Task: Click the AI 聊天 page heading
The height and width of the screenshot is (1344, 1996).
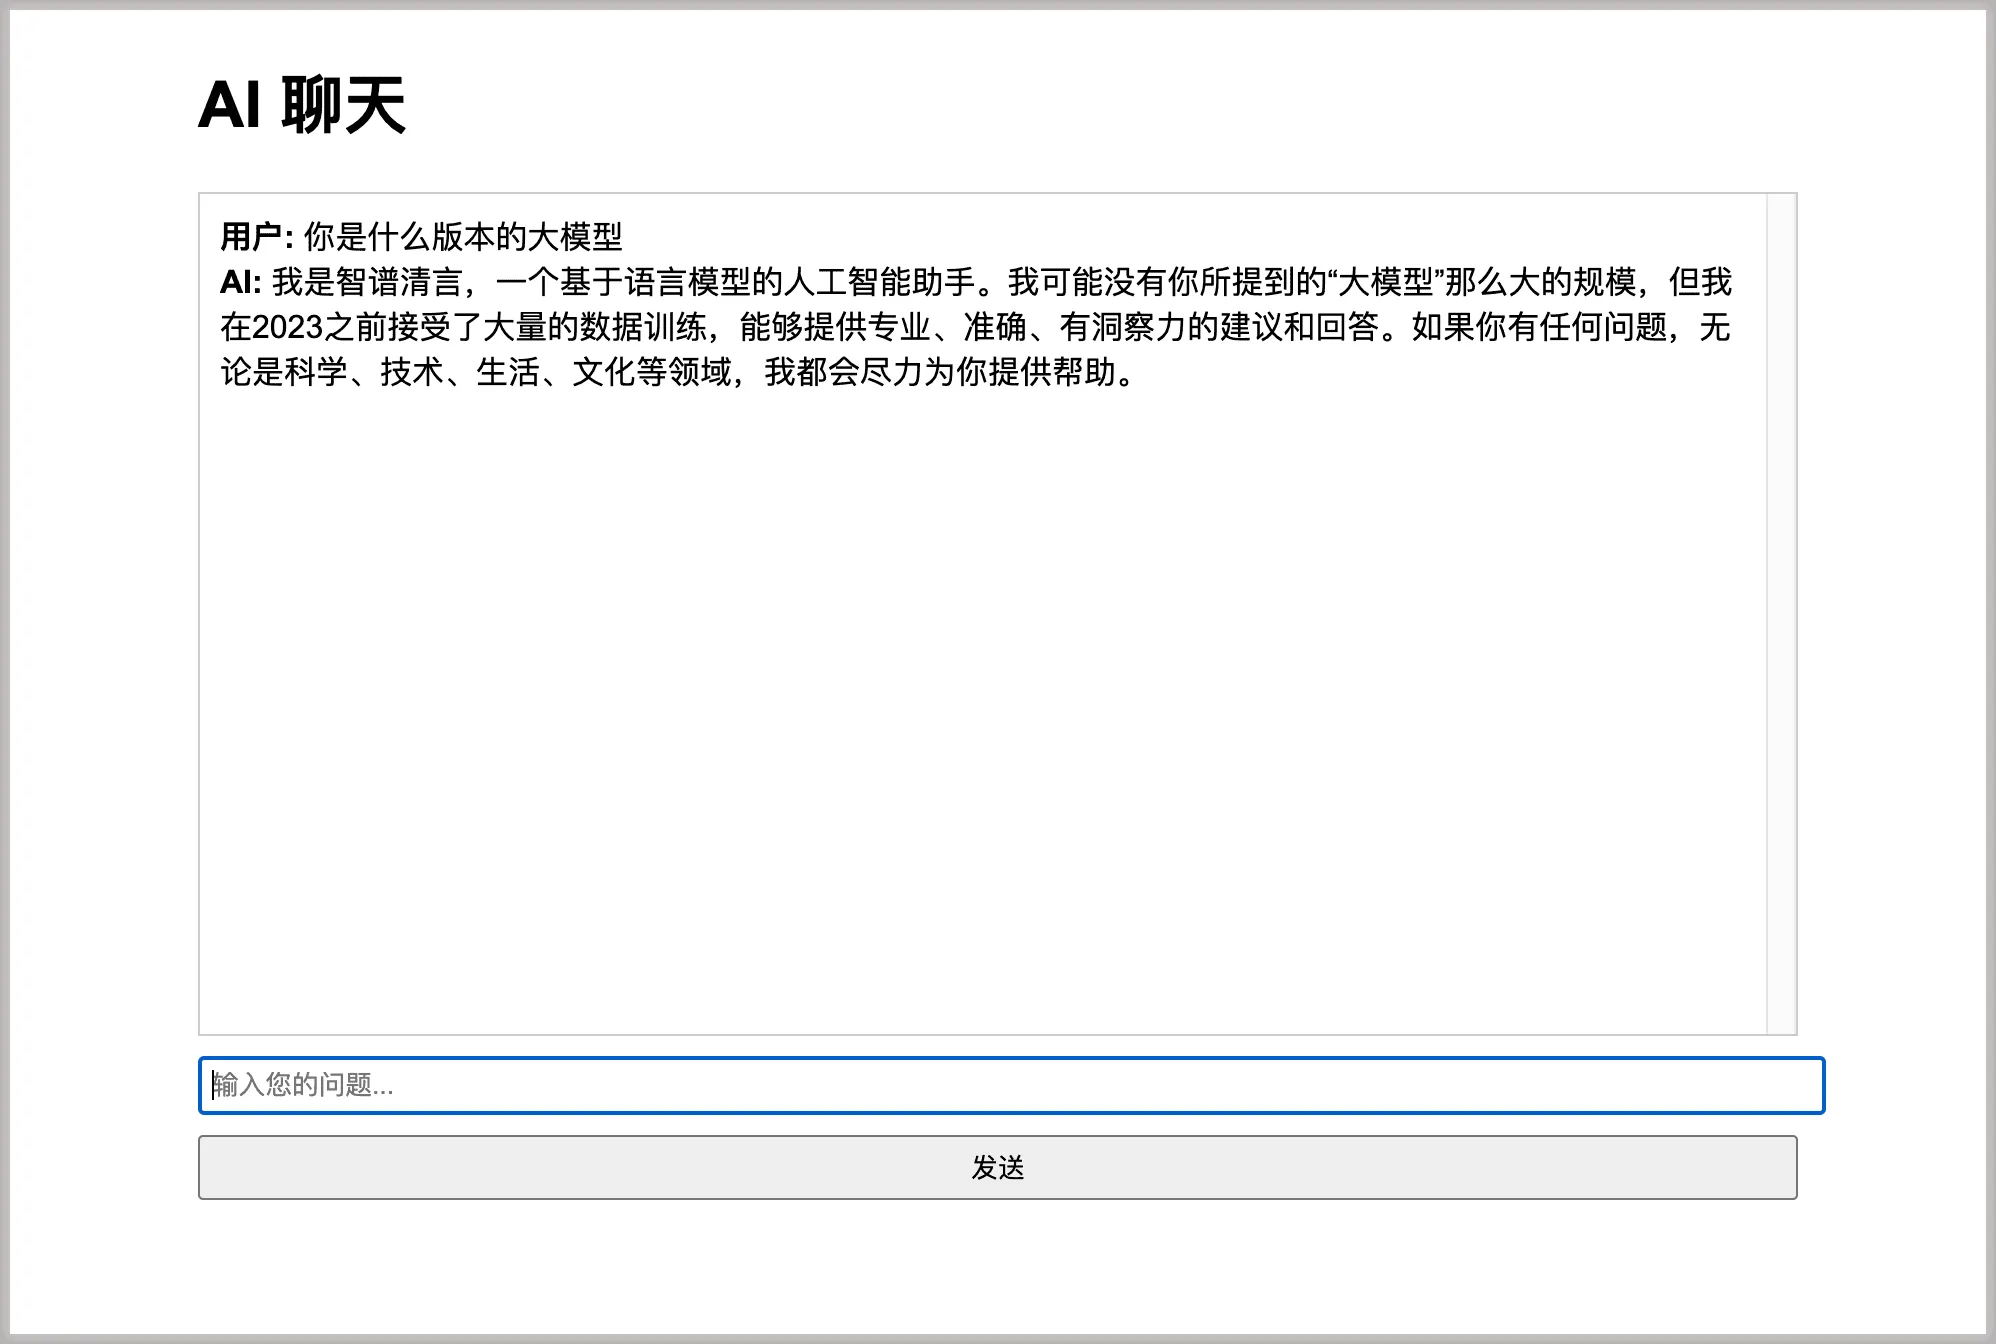Action: click(x=302, y=105)
